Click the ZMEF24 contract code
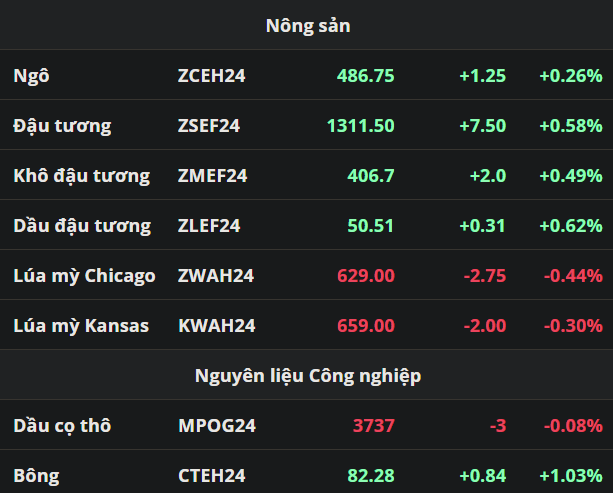Viewport: 613px width, 493px height. click(212, 176)
